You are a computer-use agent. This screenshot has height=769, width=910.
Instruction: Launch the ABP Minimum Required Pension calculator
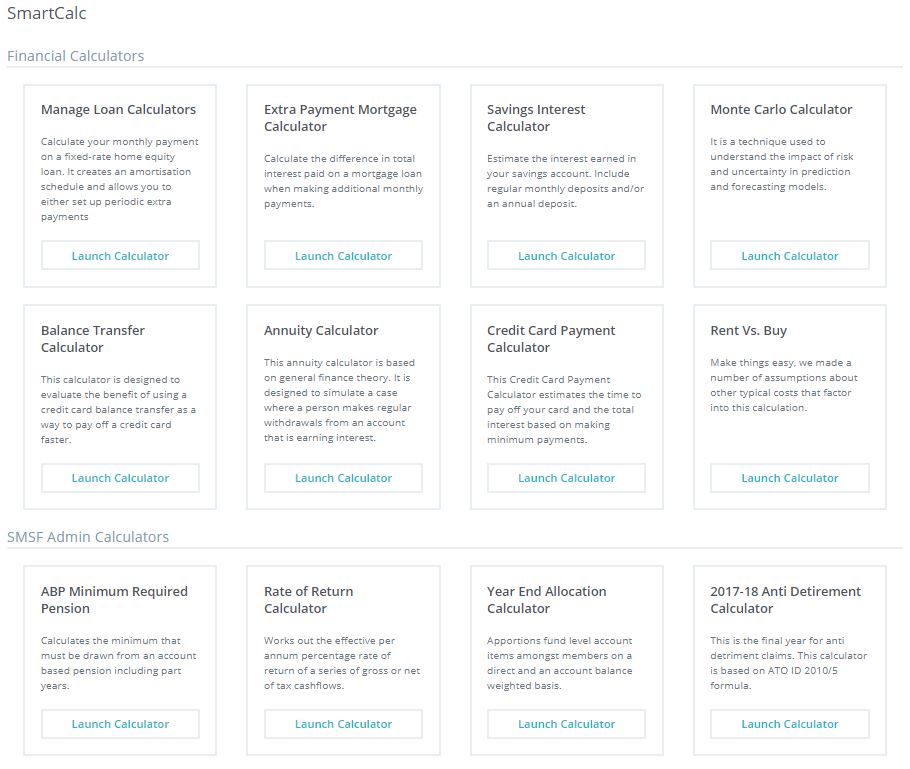pos(120,724)
